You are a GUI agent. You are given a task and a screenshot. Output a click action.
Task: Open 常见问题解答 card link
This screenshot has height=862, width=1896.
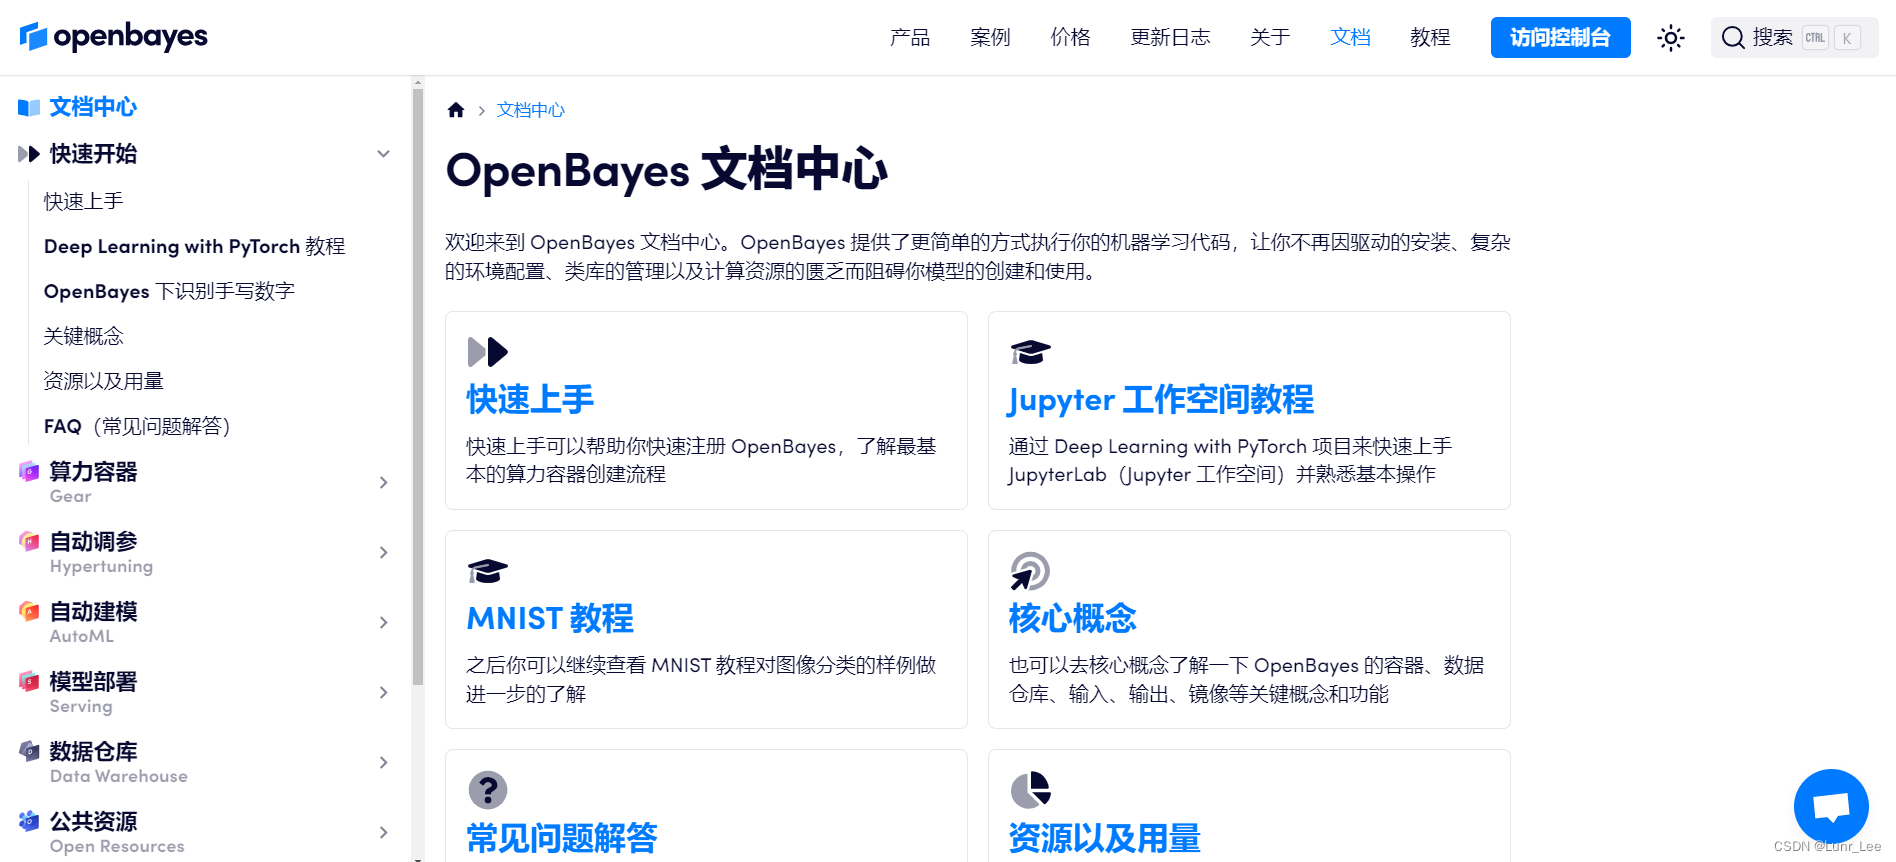[562, 838]
